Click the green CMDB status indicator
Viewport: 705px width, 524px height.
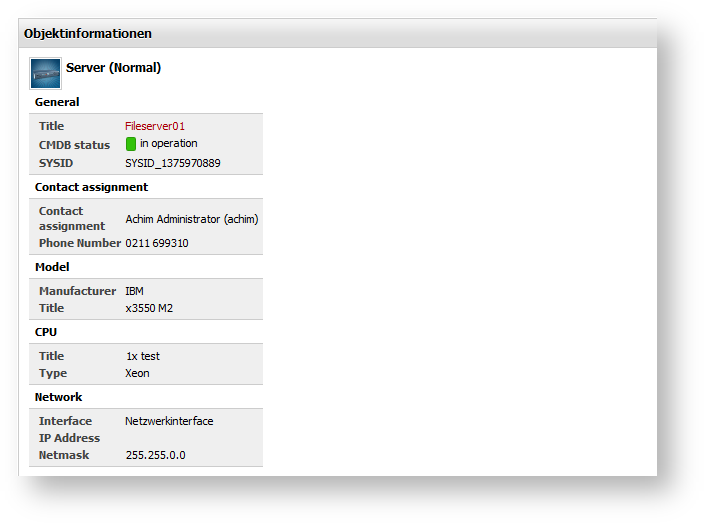pyautogui.click(x=131, y=144)
